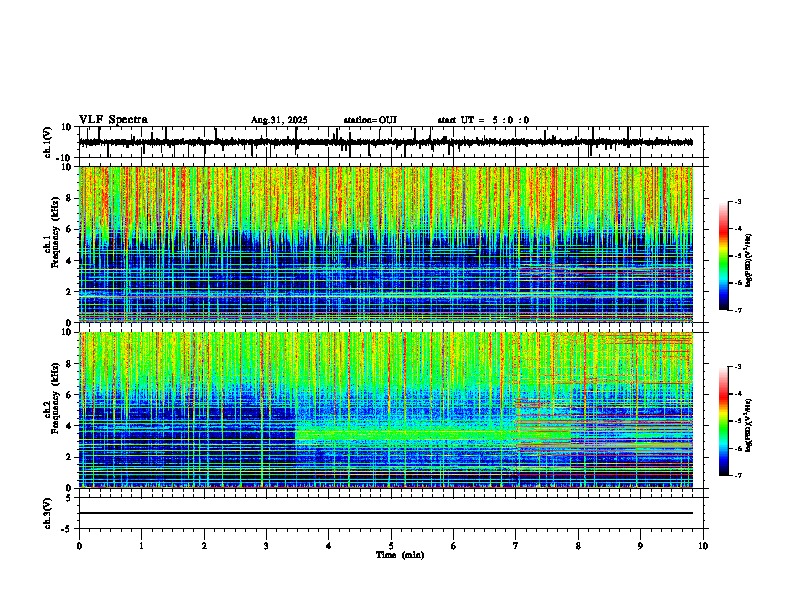Viewport: 792px width, 612px height.
Task: Click time axis tick label "9"
Action: click(x=640, y=546)
